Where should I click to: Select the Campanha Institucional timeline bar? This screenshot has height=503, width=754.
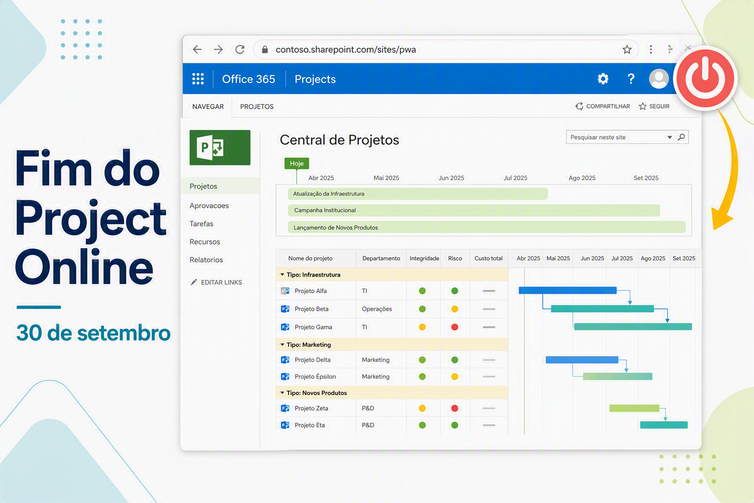[x=474, y=210]
